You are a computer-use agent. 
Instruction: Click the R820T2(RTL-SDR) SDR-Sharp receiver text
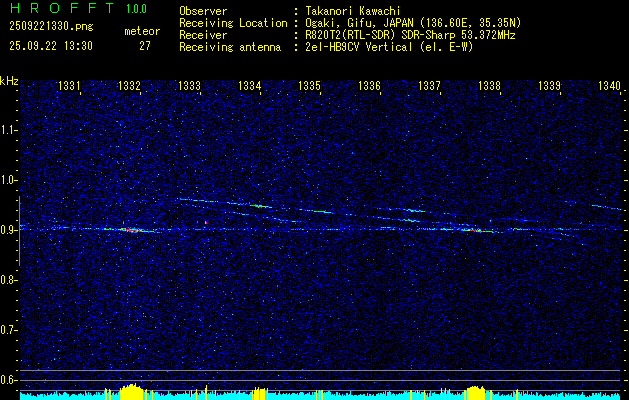pos(410,35)
